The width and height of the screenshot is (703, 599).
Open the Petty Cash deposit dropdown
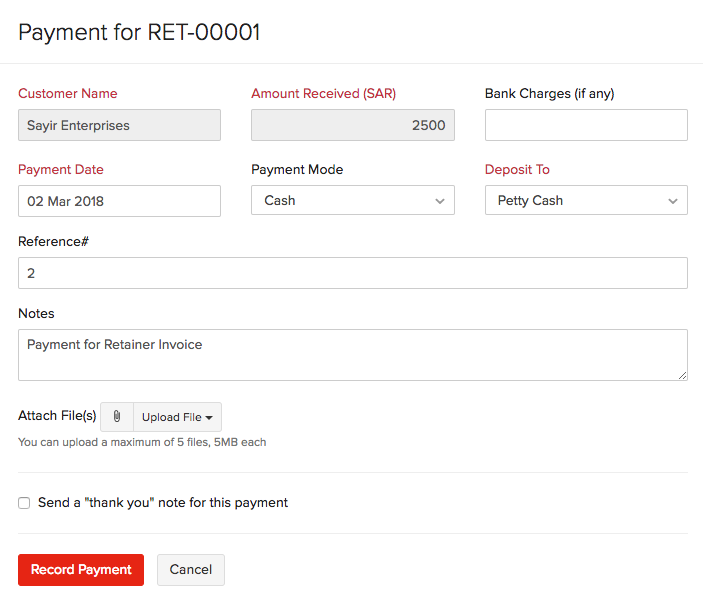(x=586, y=200)
